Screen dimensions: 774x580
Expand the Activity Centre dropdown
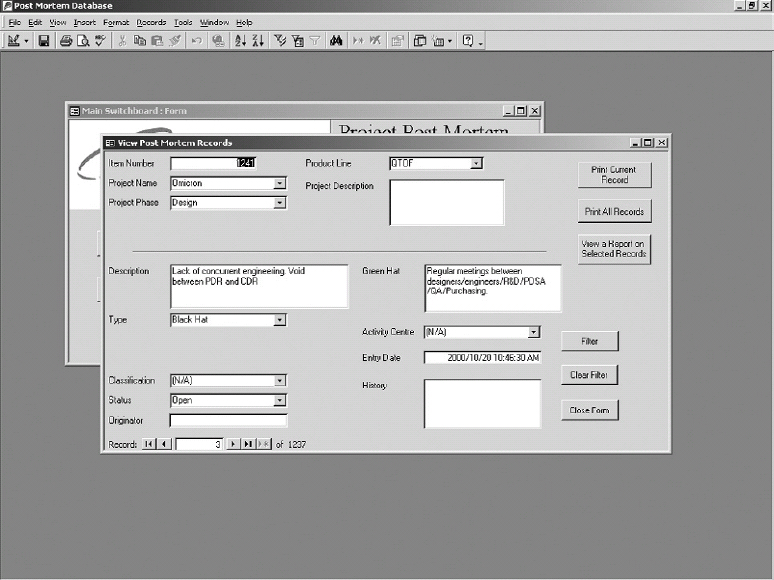click(534, 332)
